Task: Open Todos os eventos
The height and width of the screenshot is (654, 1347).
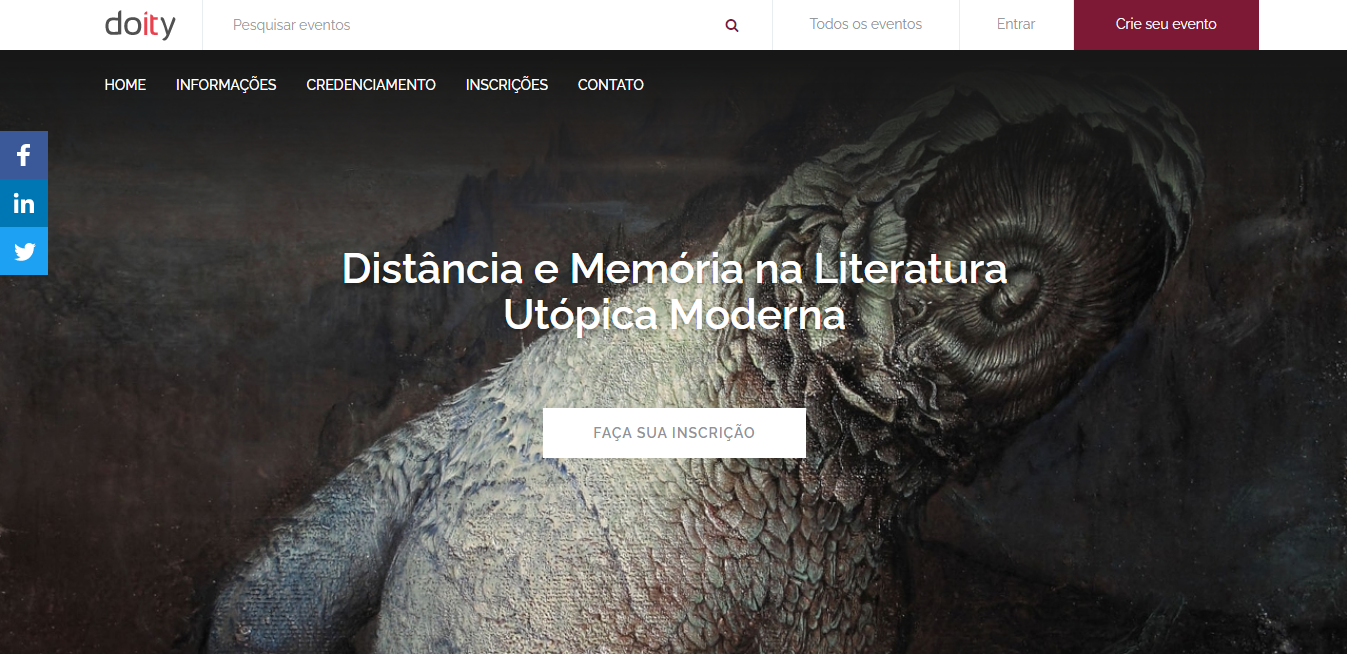Action: pyautogui.click(x=866, y=24)
